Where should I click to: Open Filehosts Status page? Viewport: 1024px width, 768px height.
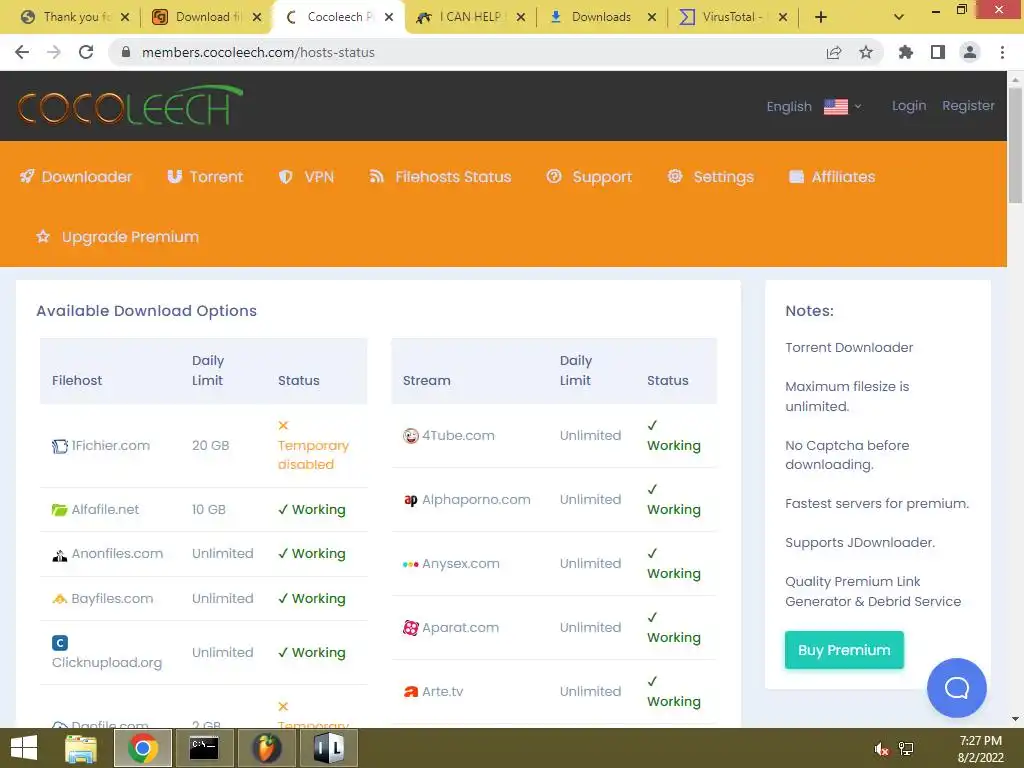440,177
